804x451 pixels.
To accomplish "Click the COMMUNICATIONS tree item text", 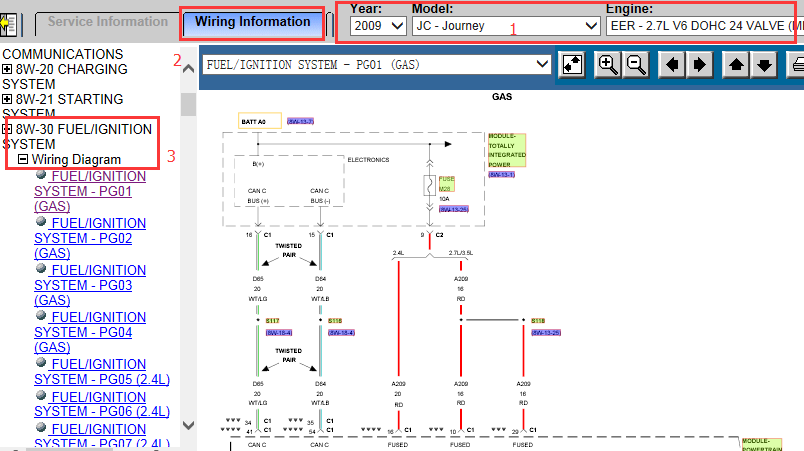I will [63, 54].
